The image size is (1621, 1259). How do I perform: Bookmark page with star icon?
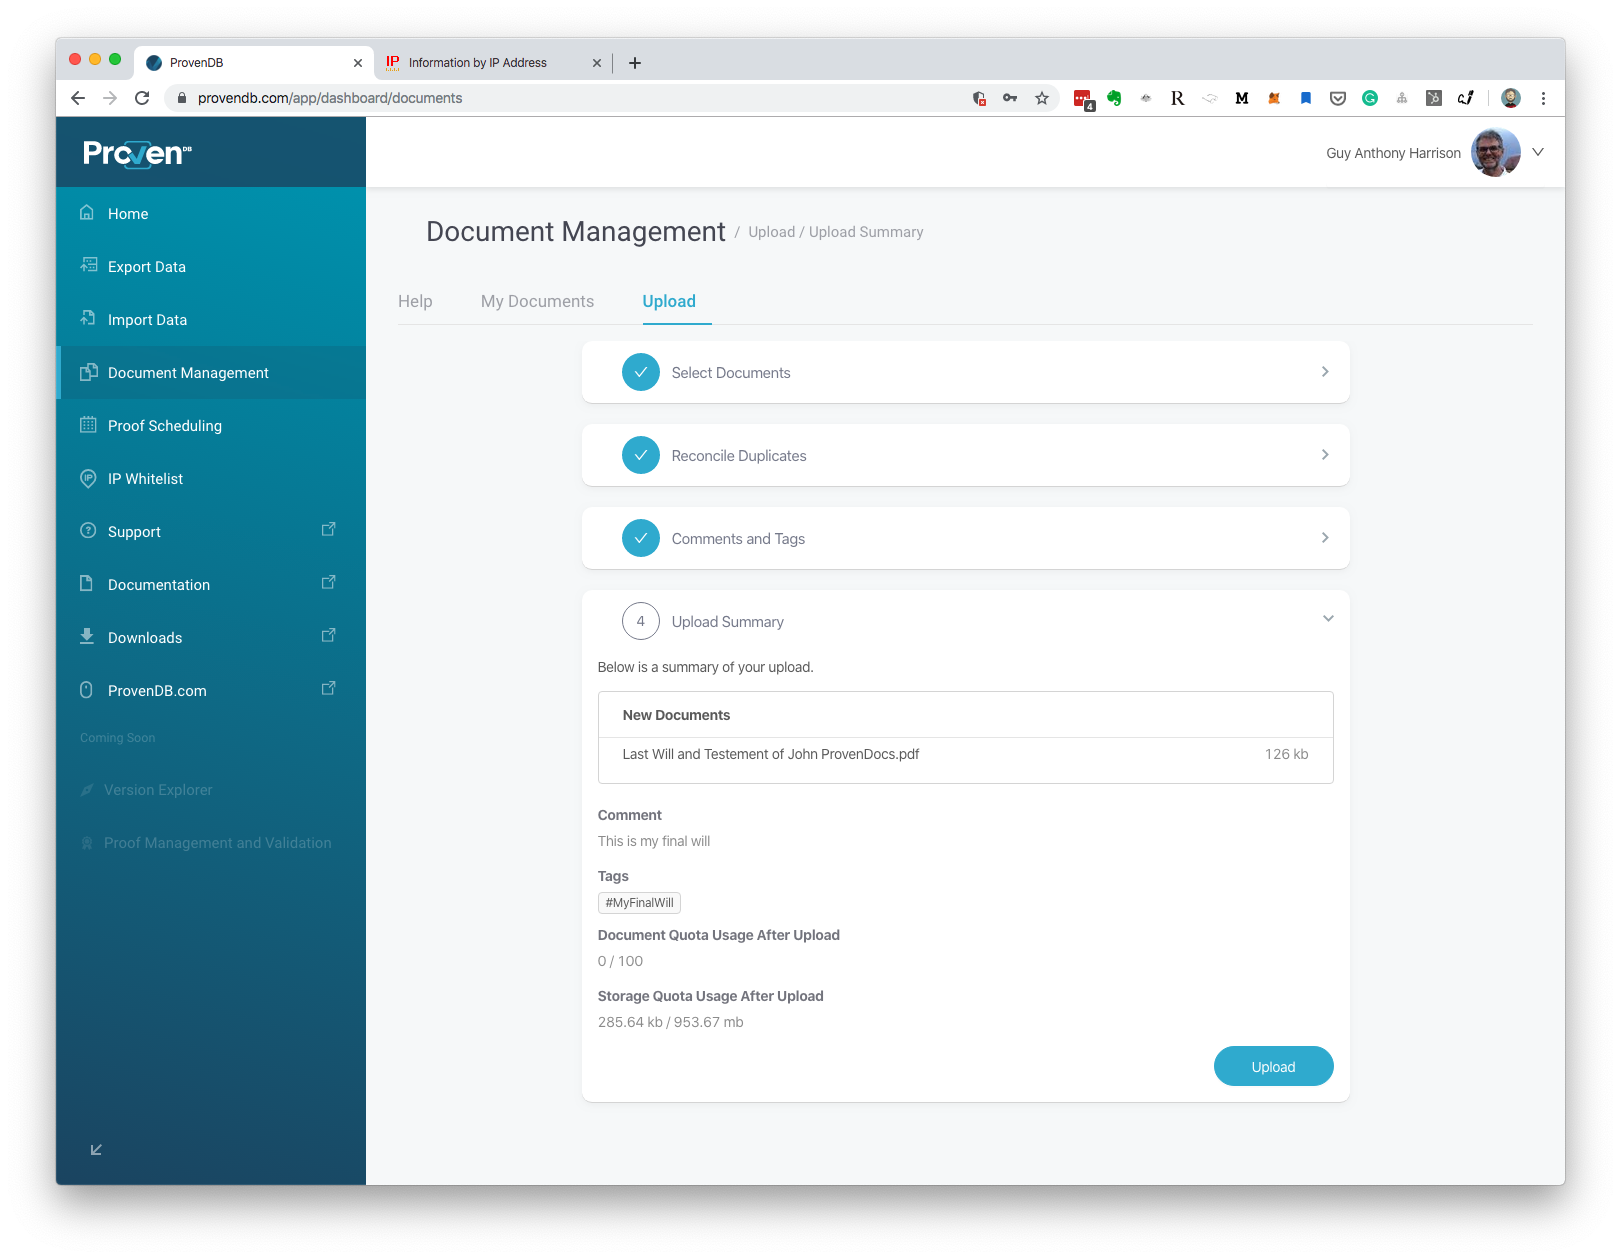[1042, 98]
